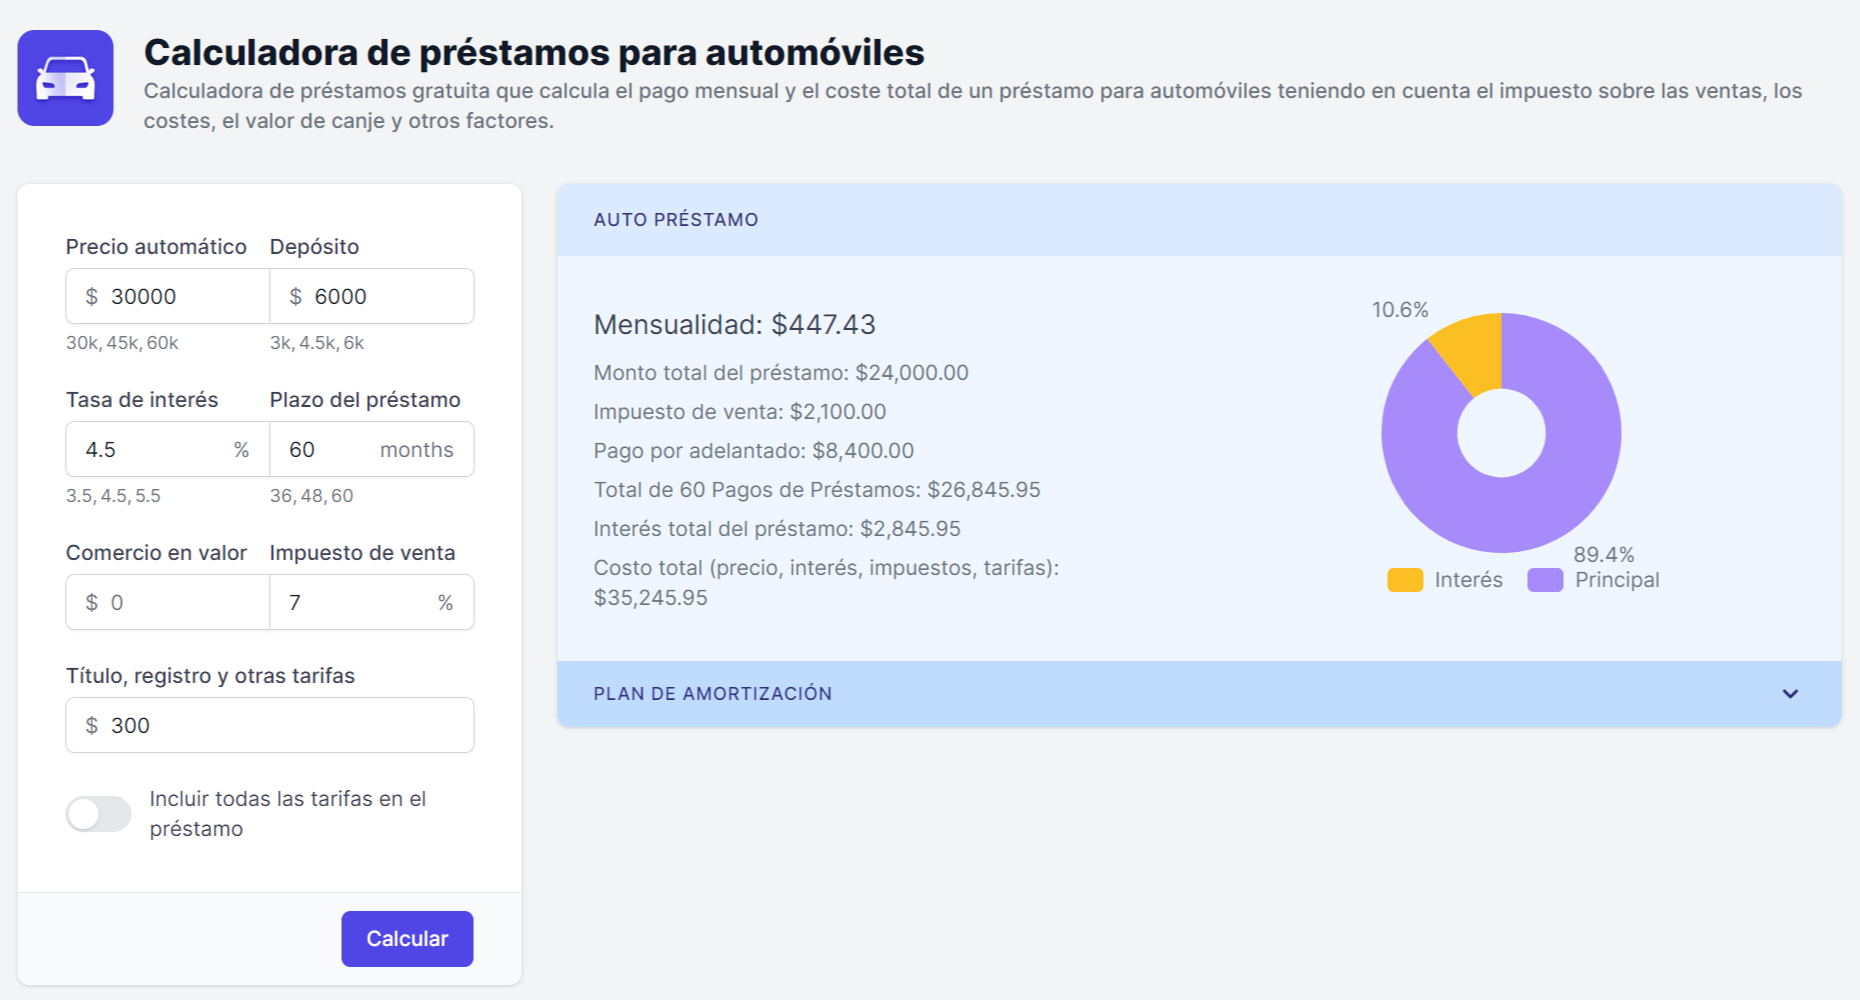The height and width of the screenshot is (1000, 1860).
Task: Click the Precio automático input field
Action: click(x=180, y=296)
